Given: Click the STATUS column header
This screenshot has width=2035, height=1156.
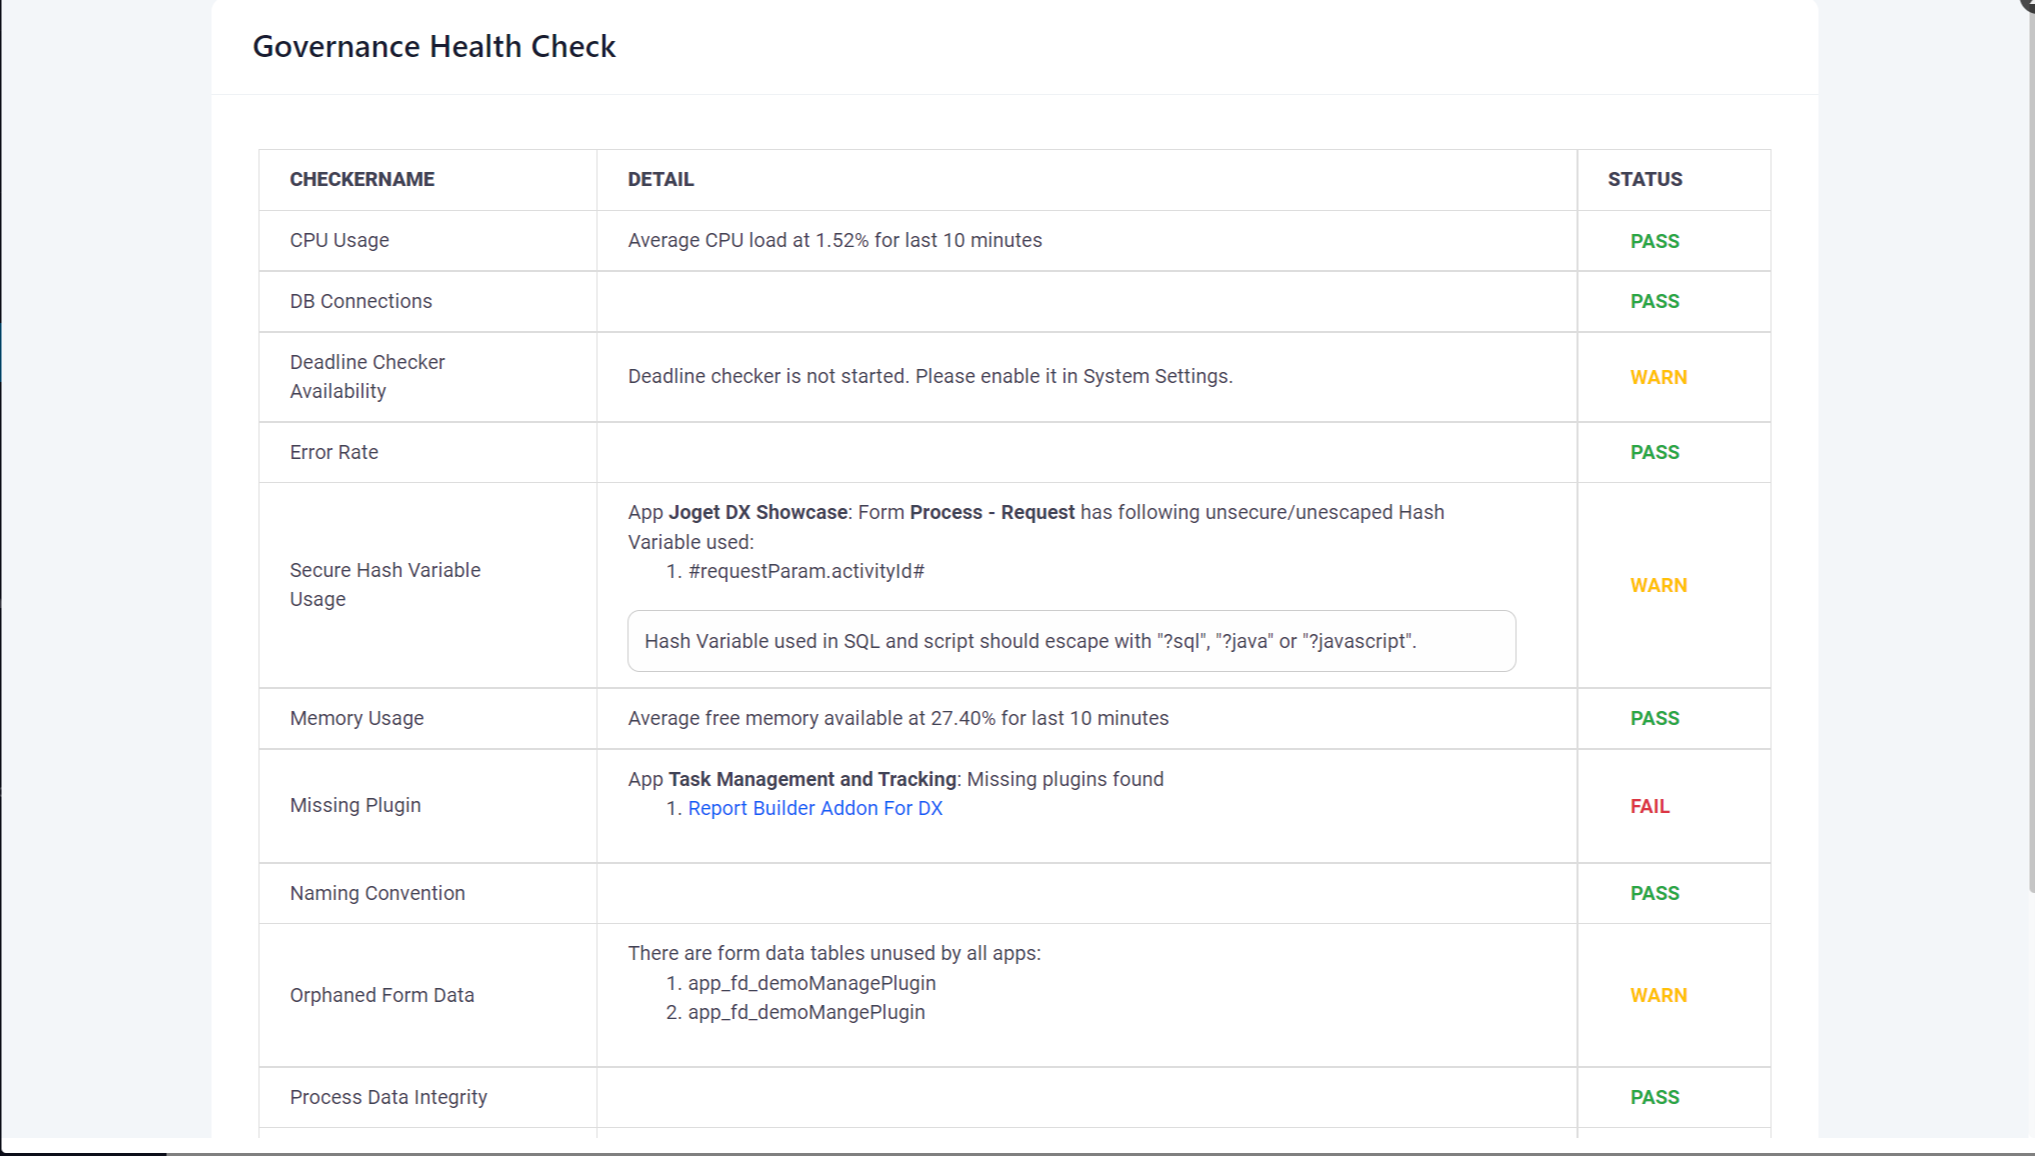Looking at the screenshot, I should pos(1644,179).
